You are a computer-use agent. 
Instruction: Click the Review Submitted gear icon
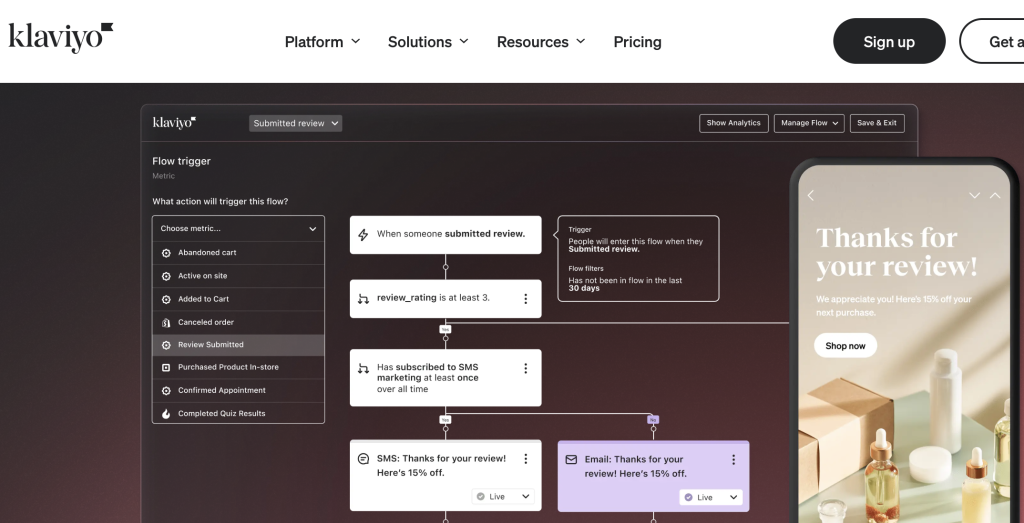coord(166,345)
